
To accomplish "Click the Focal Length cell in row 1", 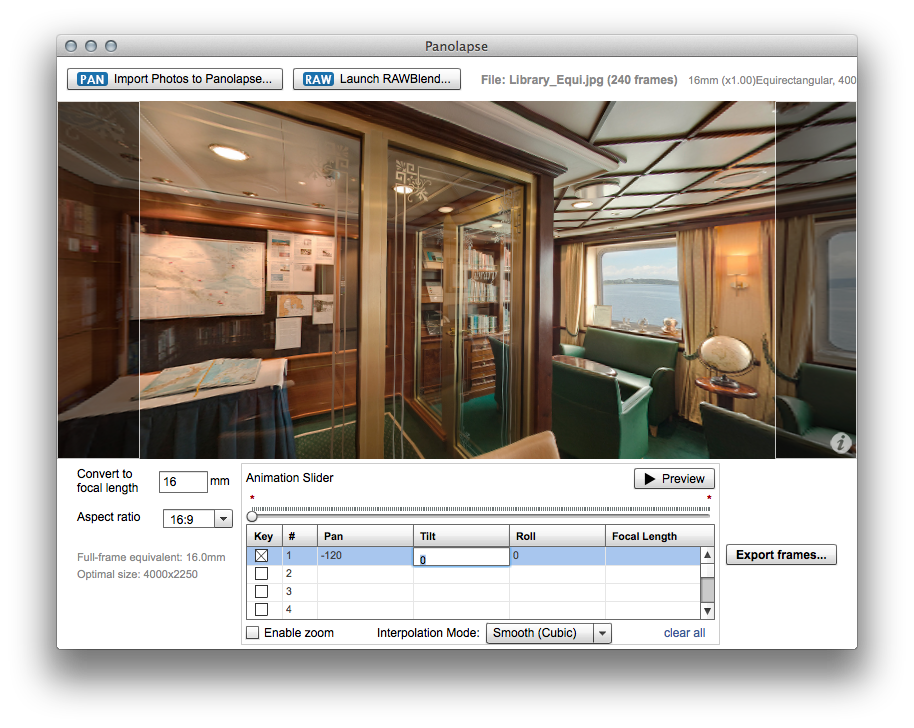I will point(653,556).
